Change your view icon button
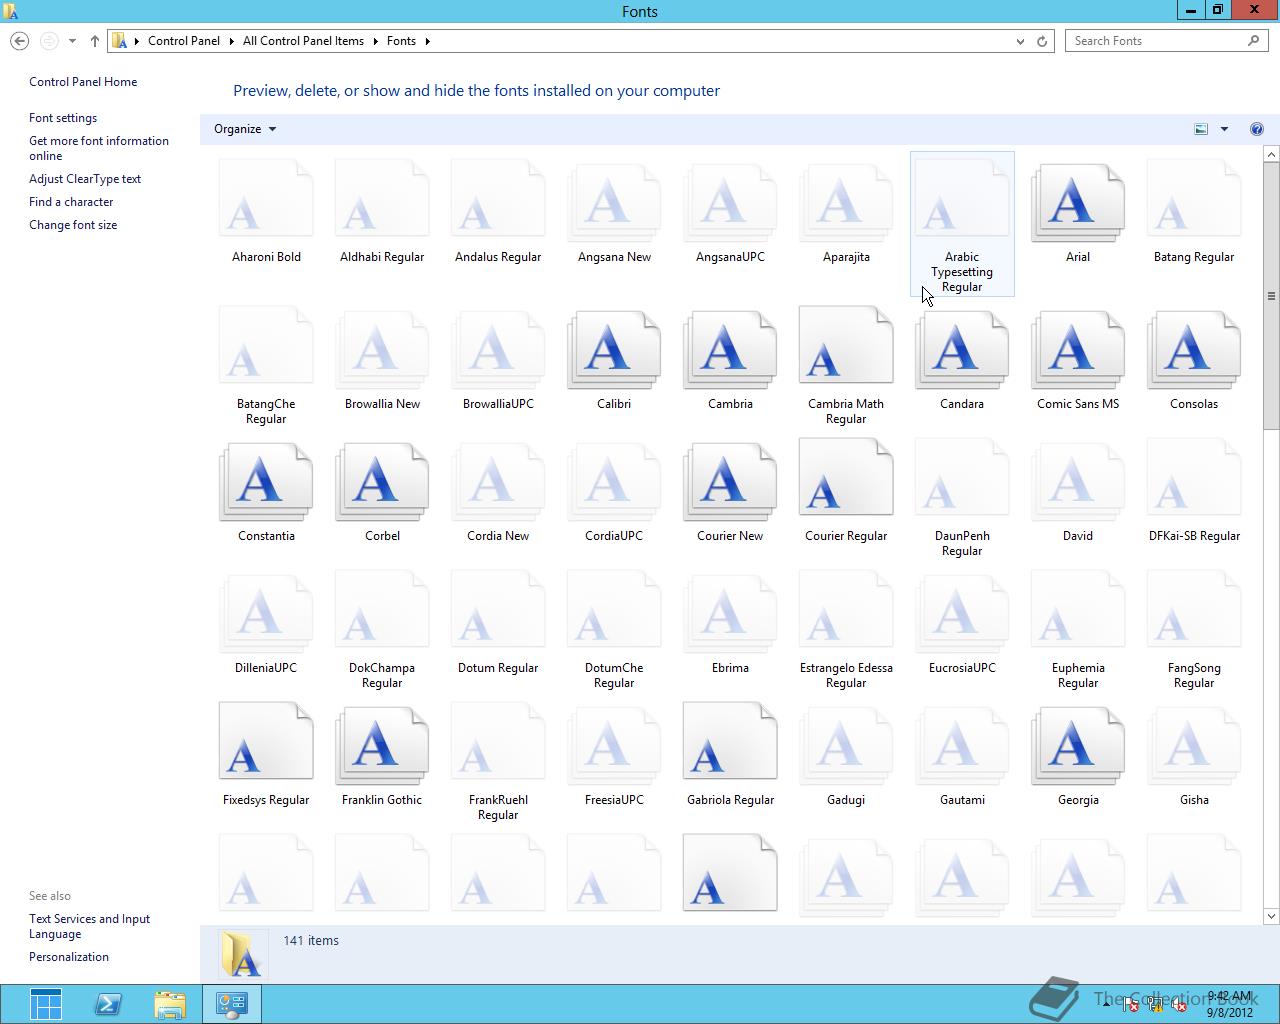The width and height of the screenshot is (1280, 1024). tap(1201, 129)
